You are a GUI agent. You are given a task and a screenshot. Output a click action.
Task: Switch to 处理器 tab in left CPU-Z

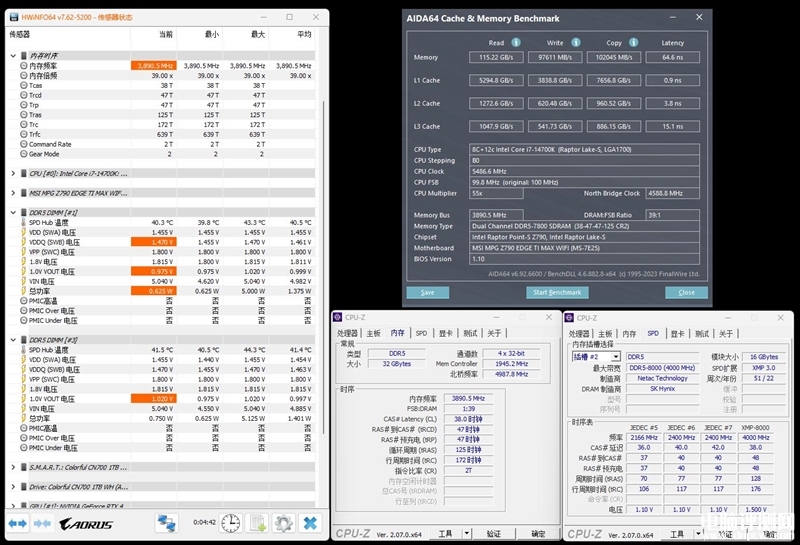tap(347, 333)
